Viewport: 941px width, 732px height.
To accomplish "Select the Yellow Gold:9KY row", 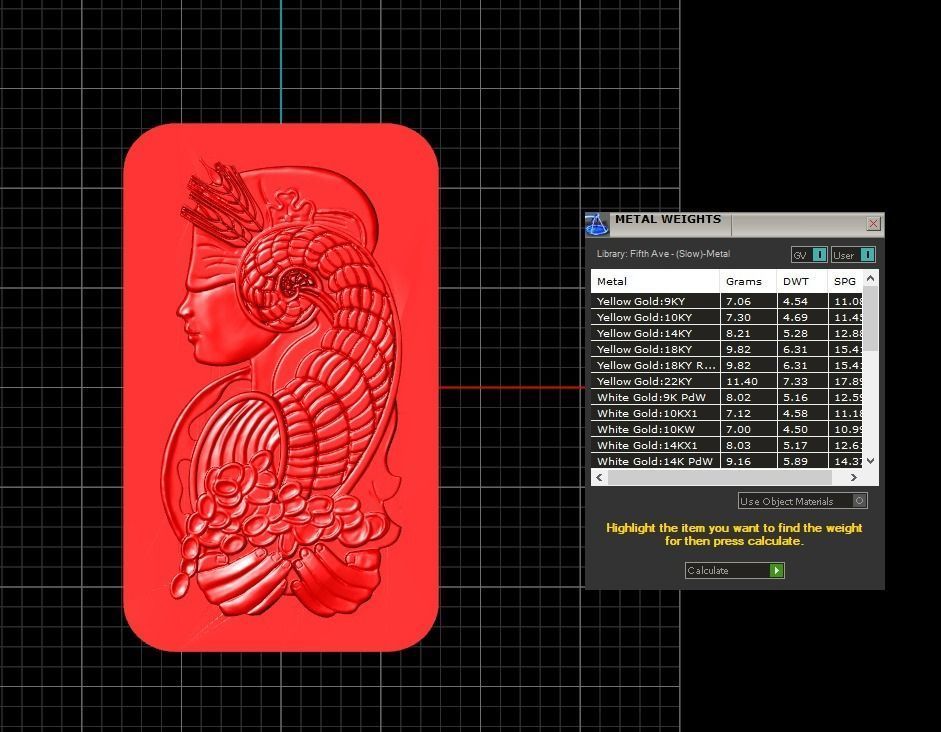I will [727, 301].
